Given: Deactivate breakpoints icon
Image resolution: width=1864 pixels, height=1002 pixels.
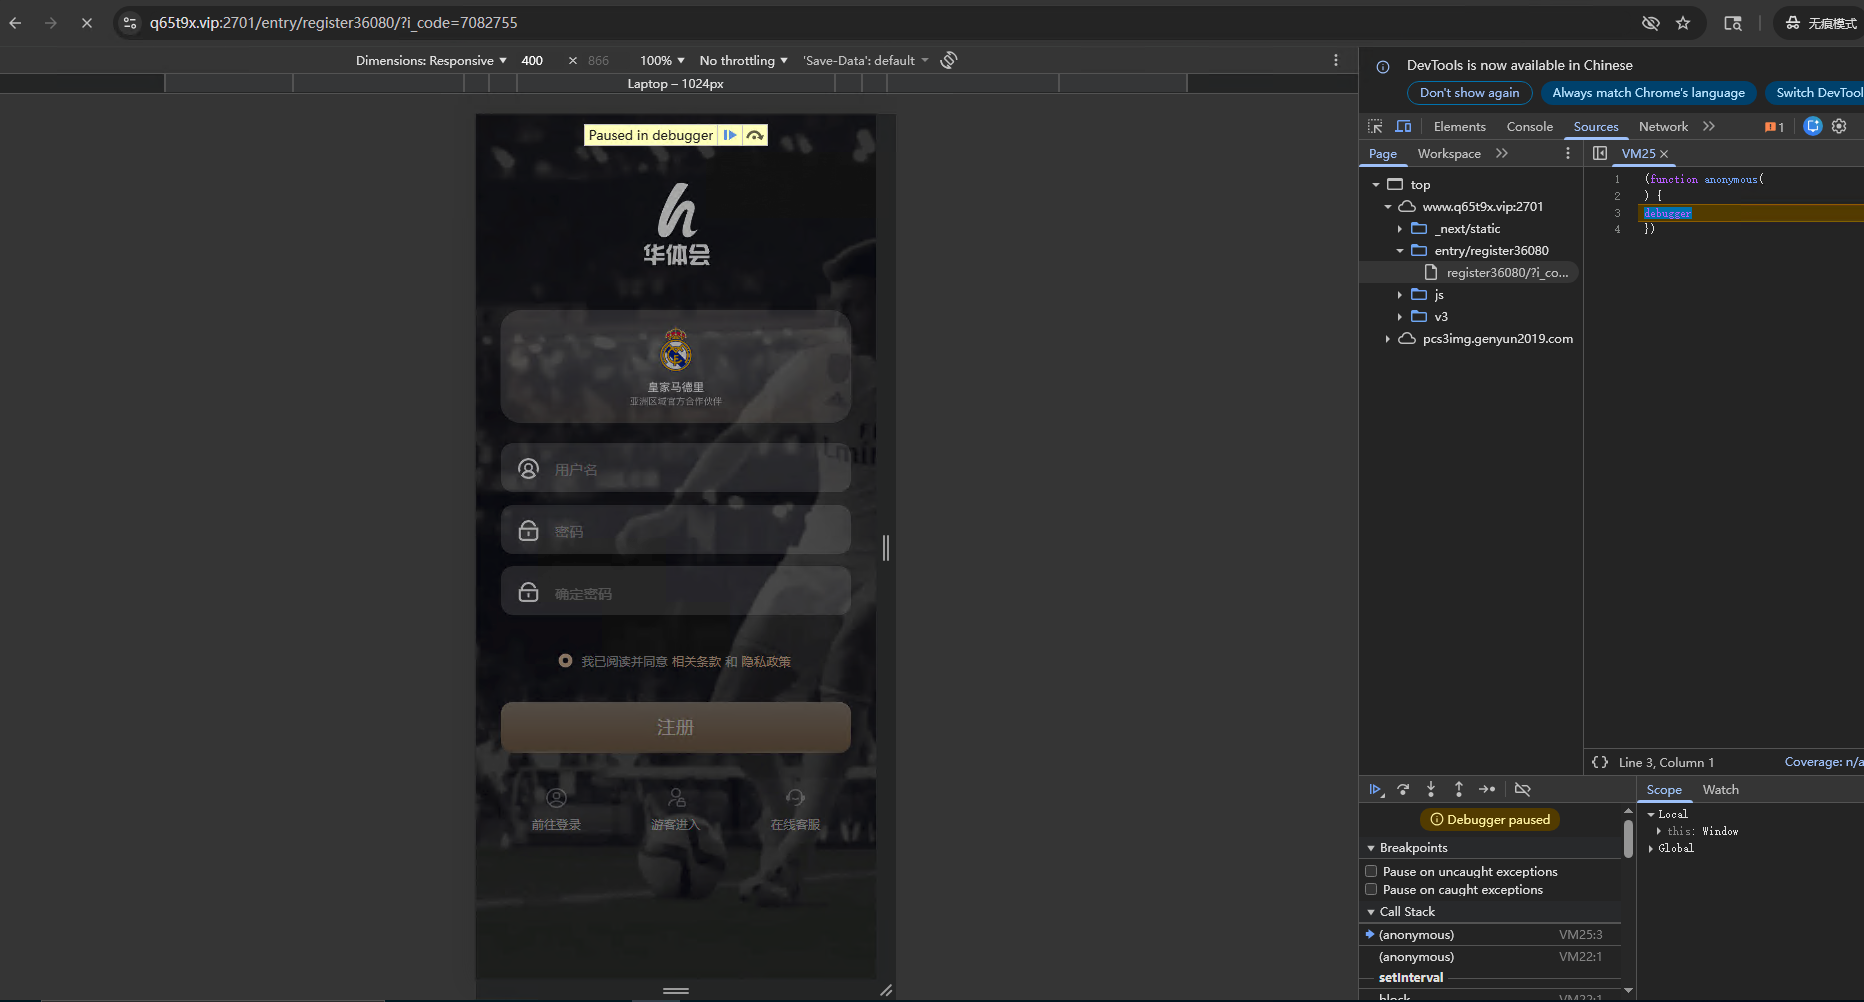Looking at the screenshot, I should [x=1522, y=789].
